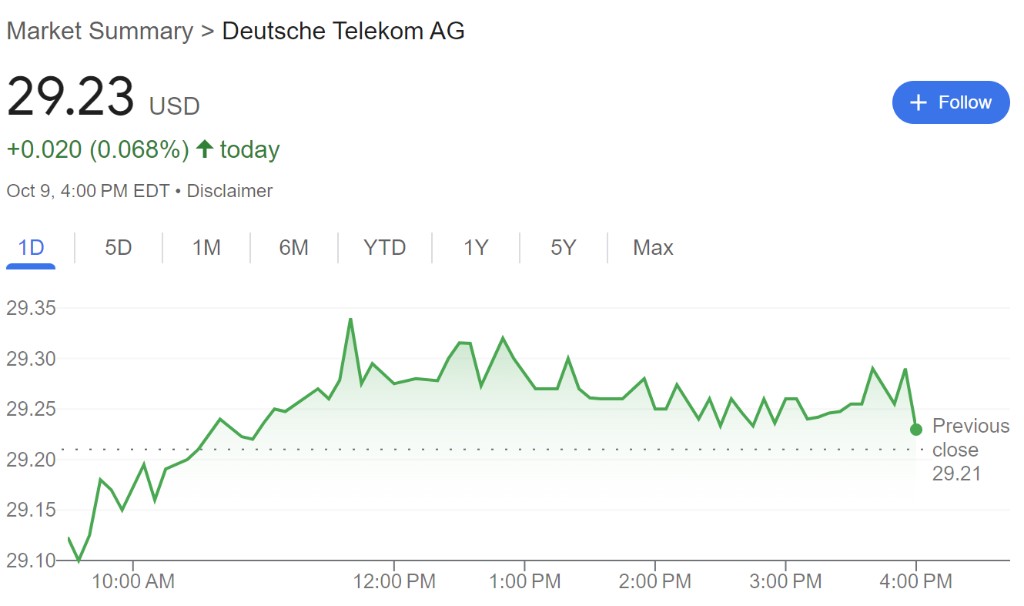Click the +0.020 (0.068%) change text
Viewport: 1024px width, 606px height.
97,150
